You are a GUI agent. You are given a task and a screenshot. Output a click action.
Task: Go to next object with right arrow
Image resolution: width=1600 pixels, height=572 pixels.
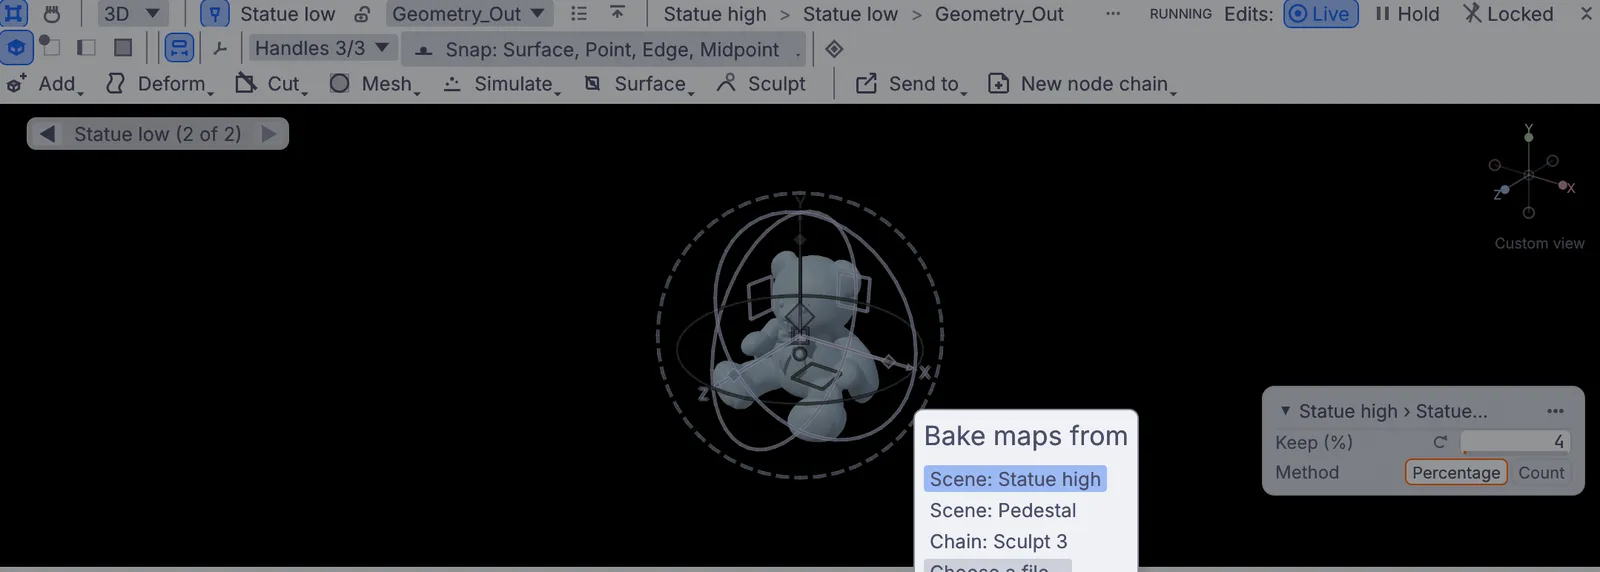(x=268, y=134)
